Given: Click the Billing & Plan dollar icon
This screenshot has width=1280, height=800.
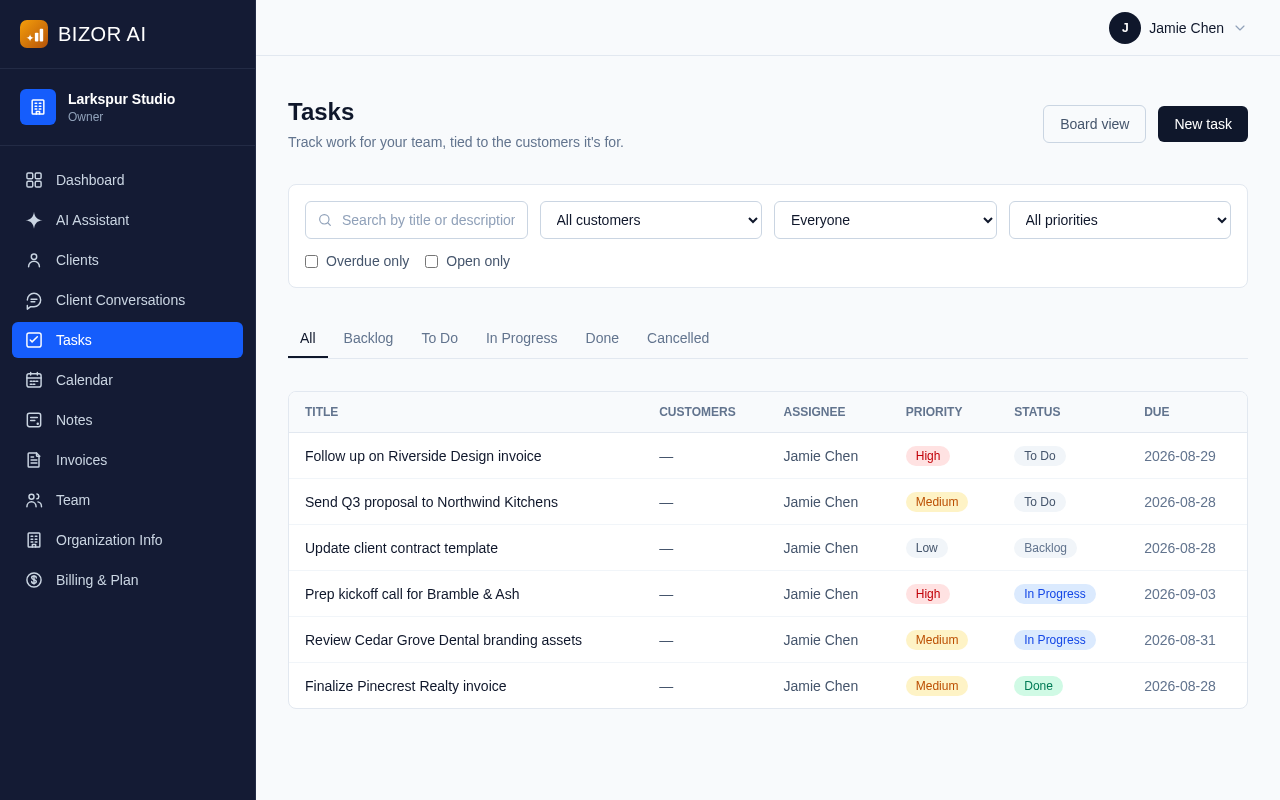Looking at the screenshot, I should point(34,580).
